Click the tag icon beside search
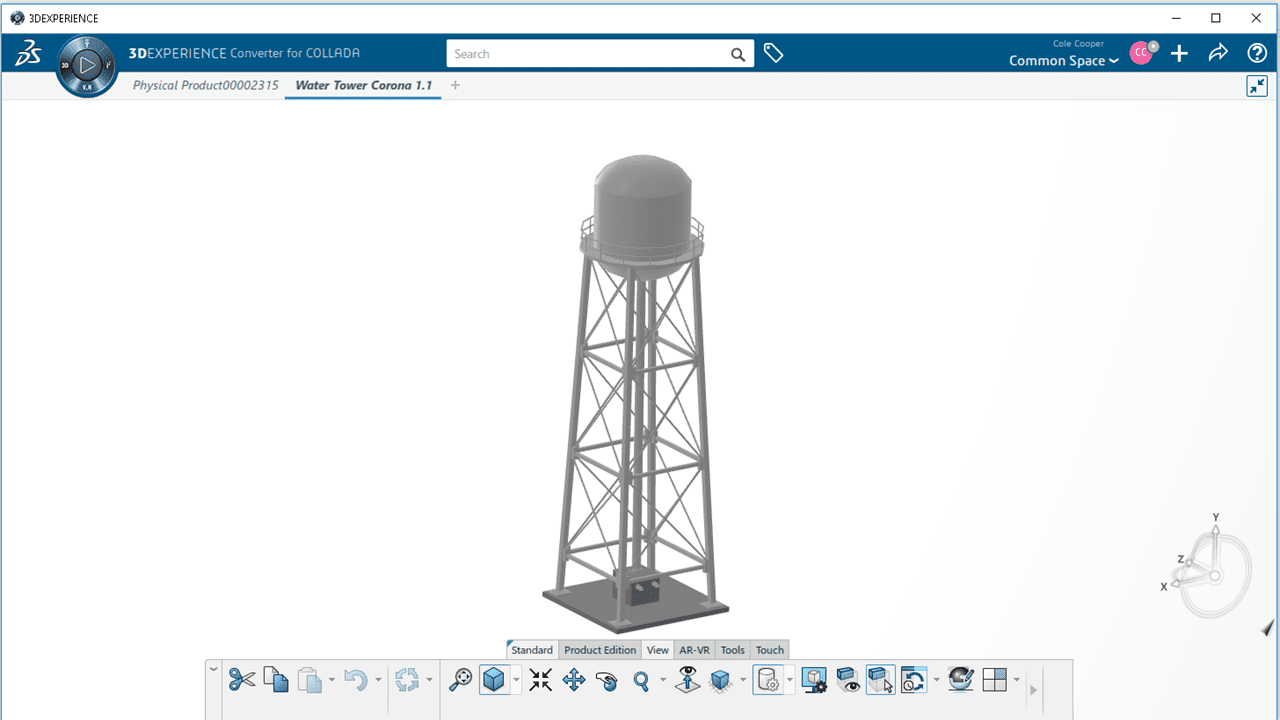Viewport: 1280px width, 720px height. [x=773, y=54]
